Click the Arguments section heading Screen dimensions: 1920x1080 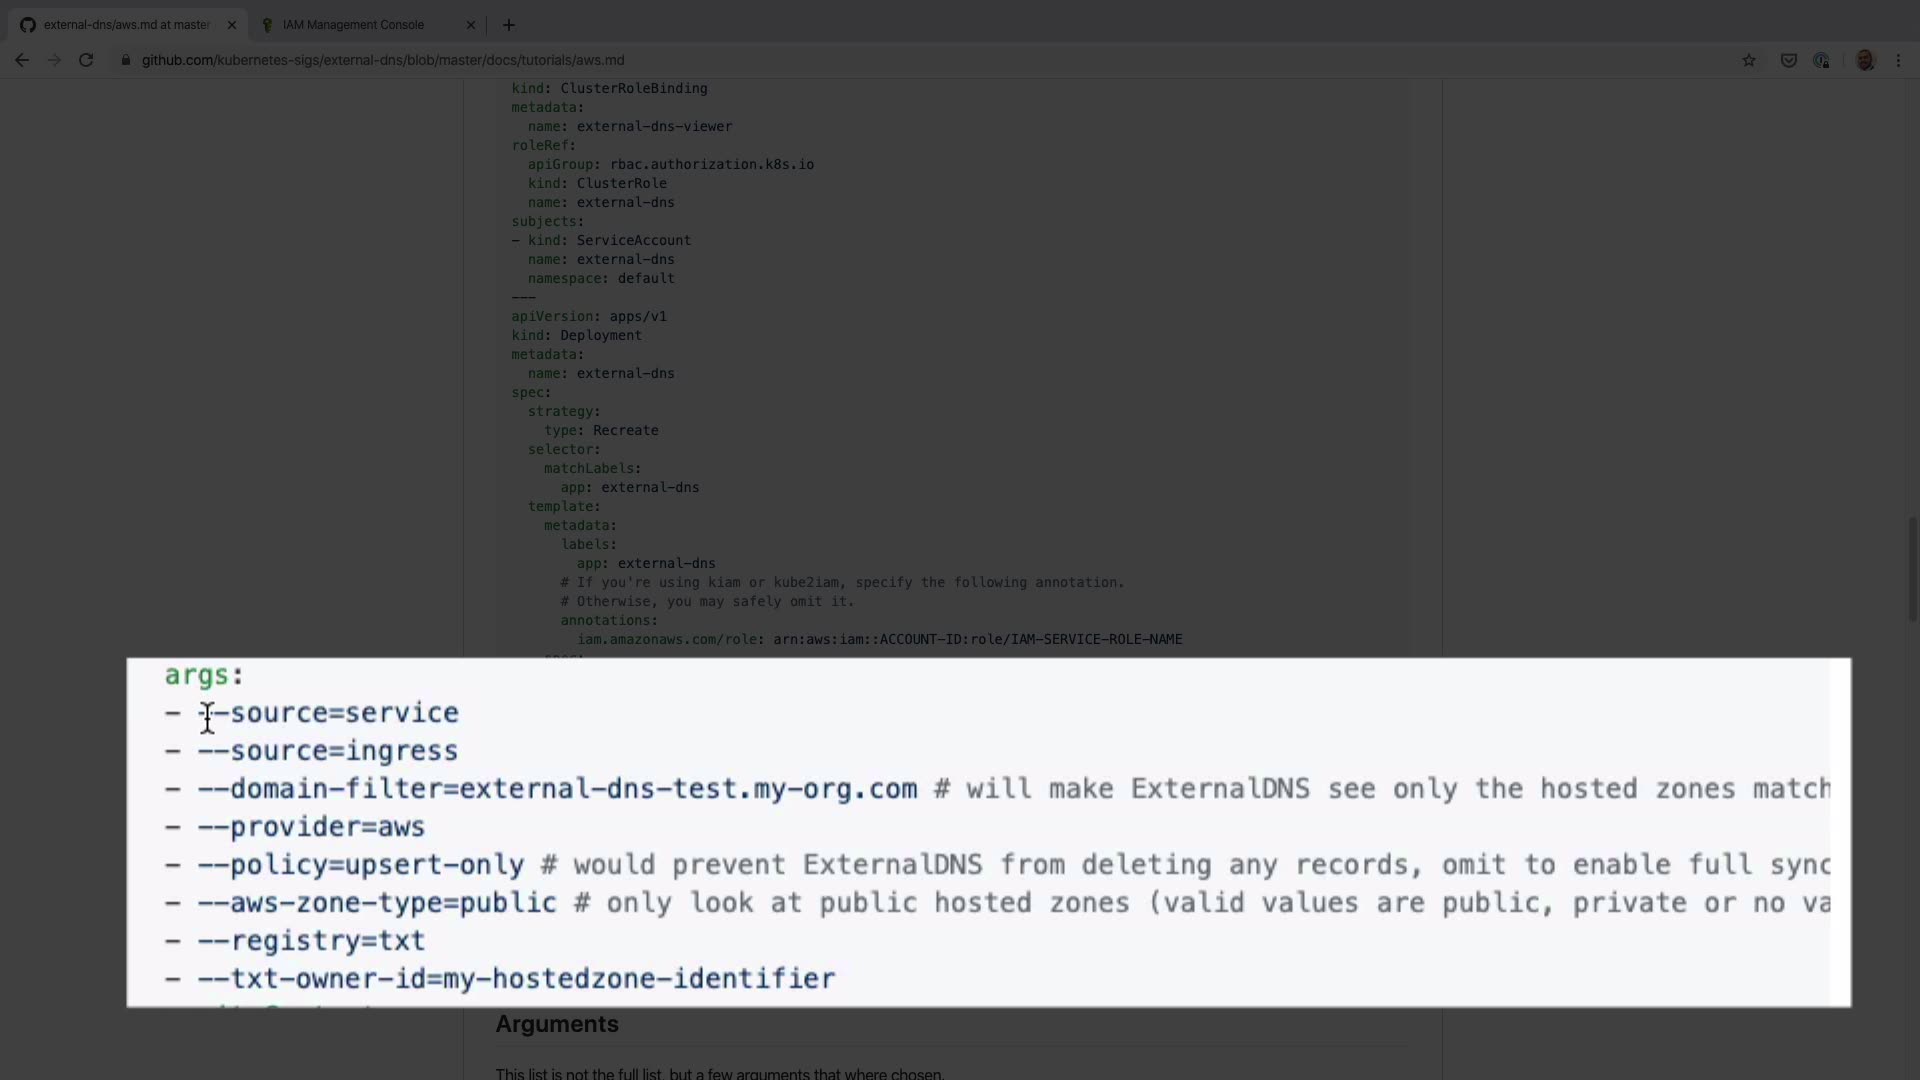point(557,1024)
